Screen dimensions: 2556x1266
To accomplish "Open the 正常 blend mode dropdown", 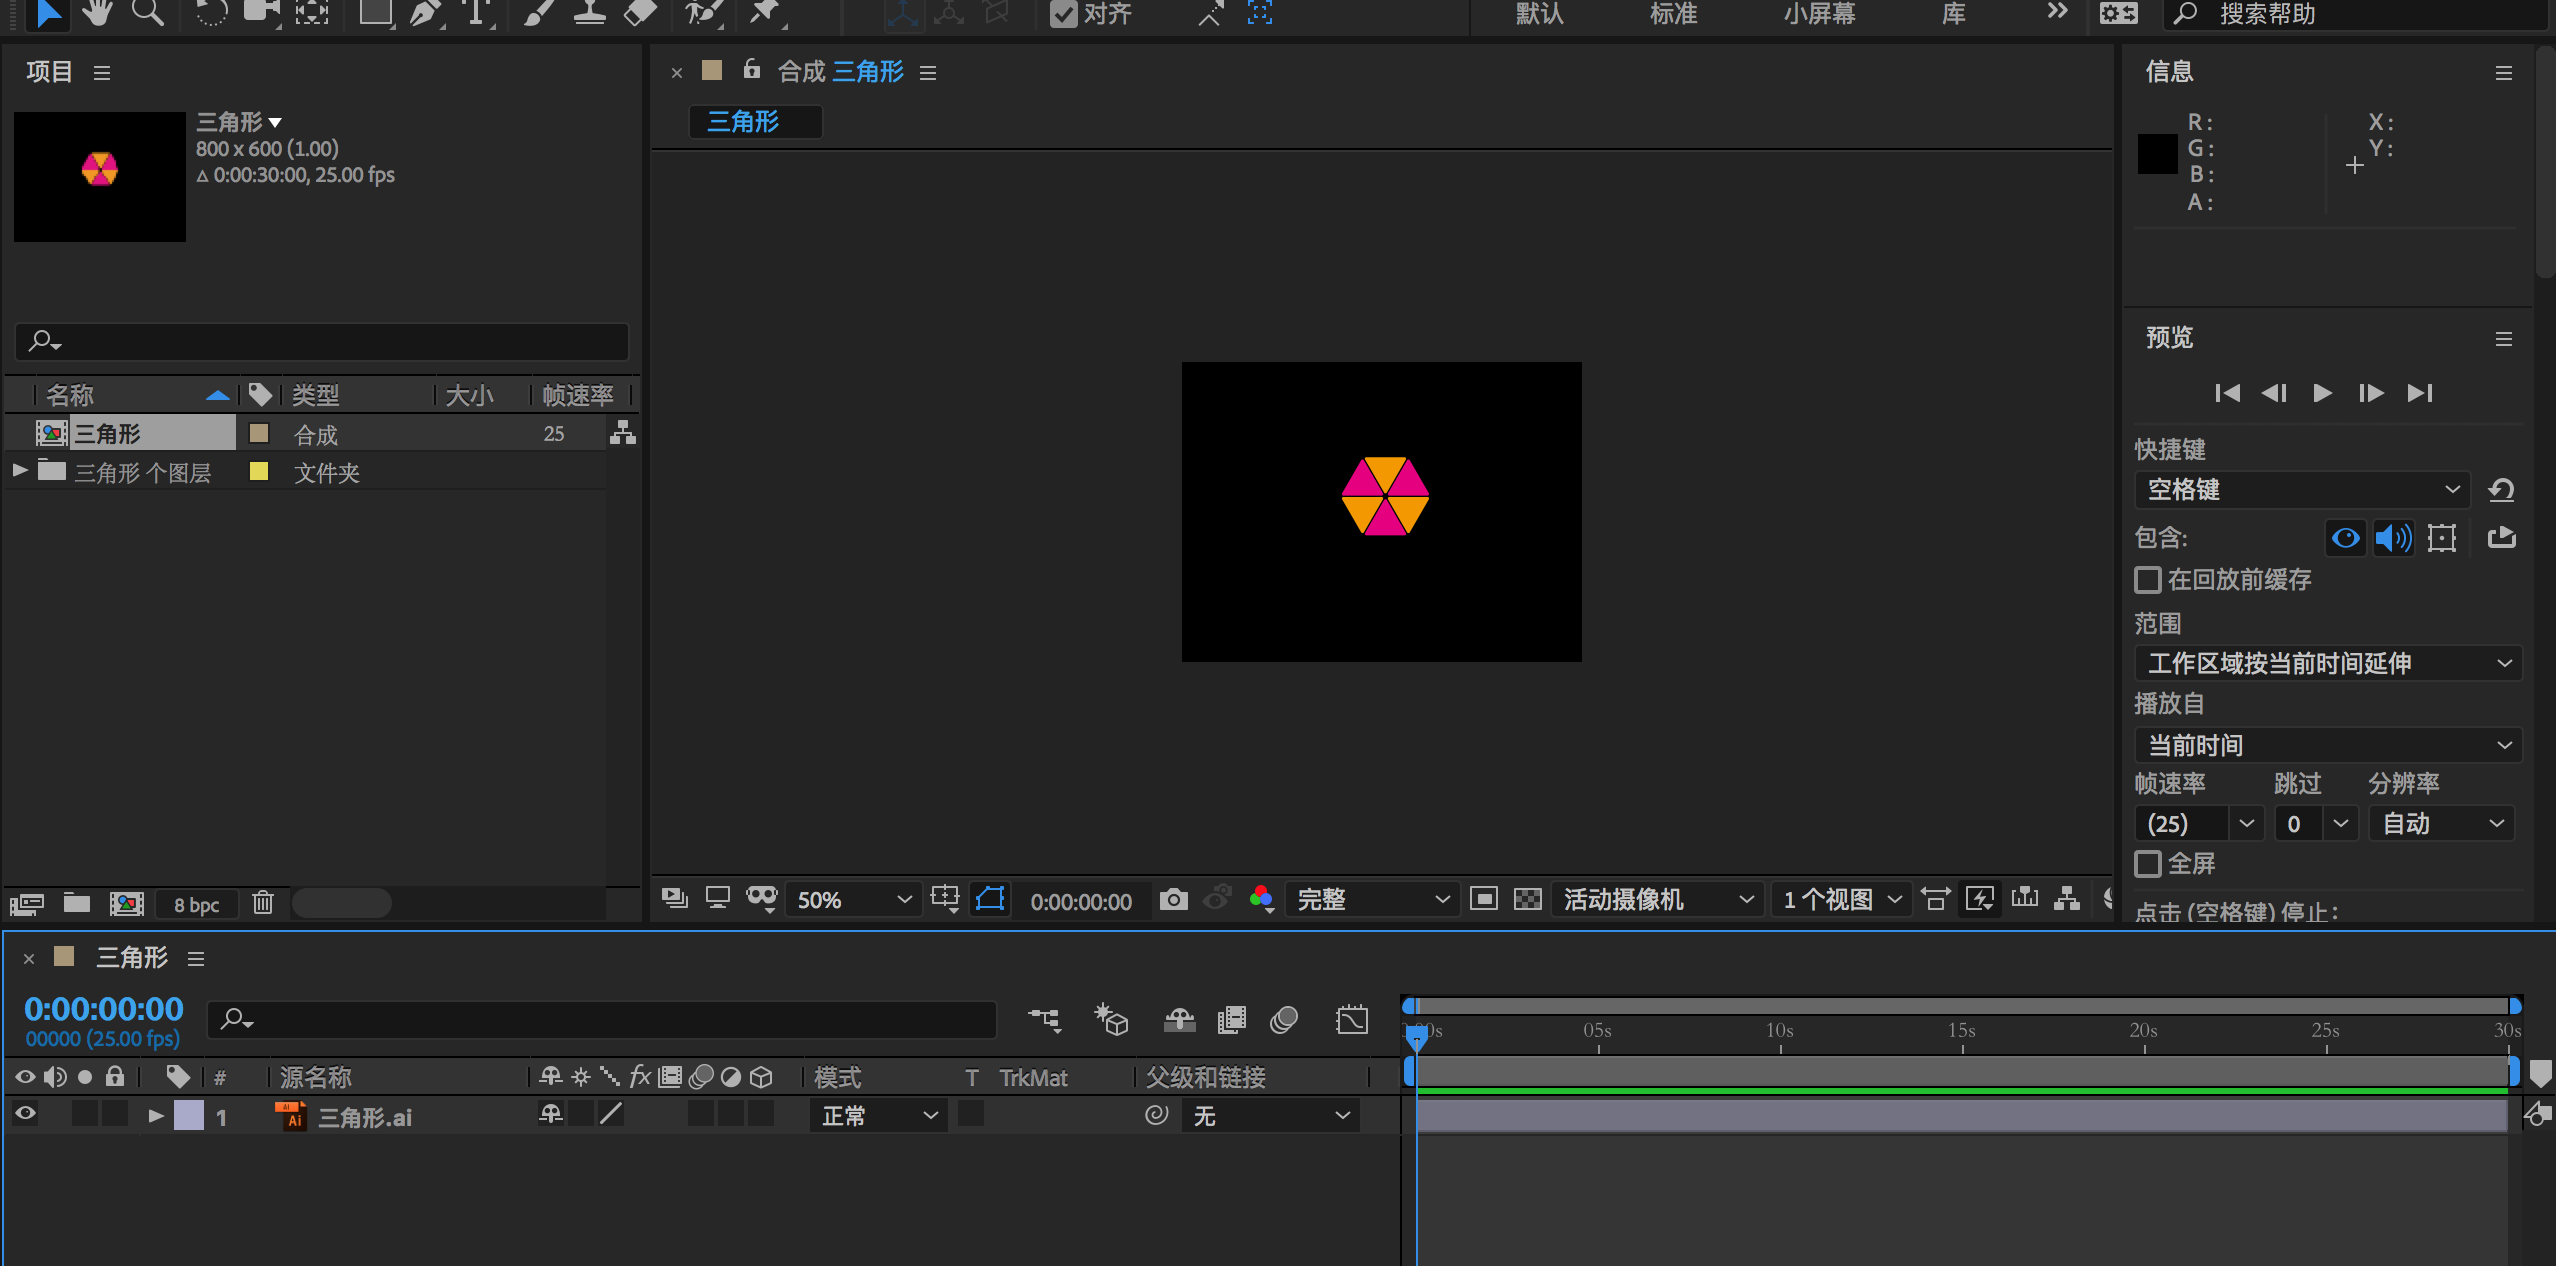I will (878, 1115).
